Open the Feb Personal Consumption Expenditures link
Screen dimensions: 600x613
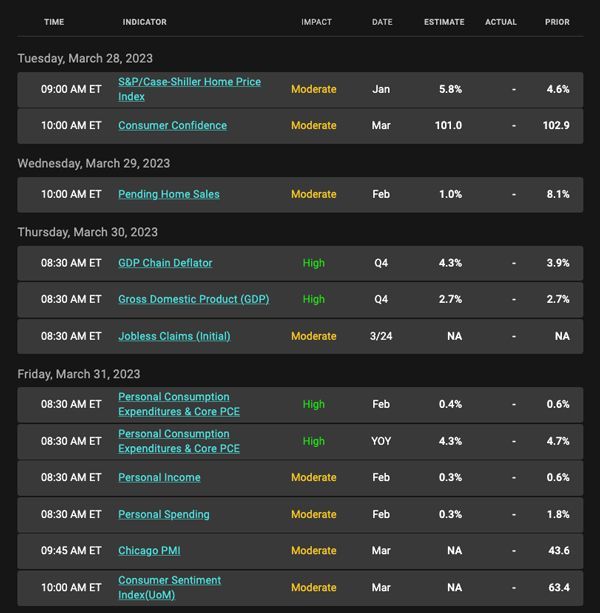(179, 404)
